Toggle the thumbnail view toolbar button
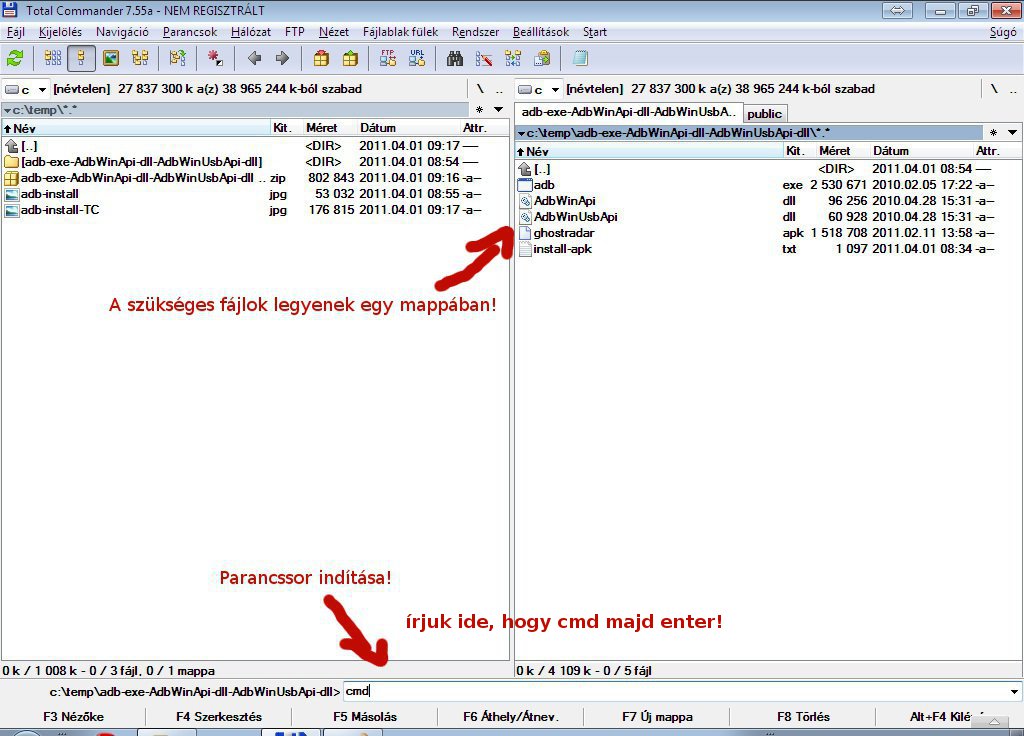Image resolution: width=1024 pixels, height=736 pixels. [x=111, y=59]
